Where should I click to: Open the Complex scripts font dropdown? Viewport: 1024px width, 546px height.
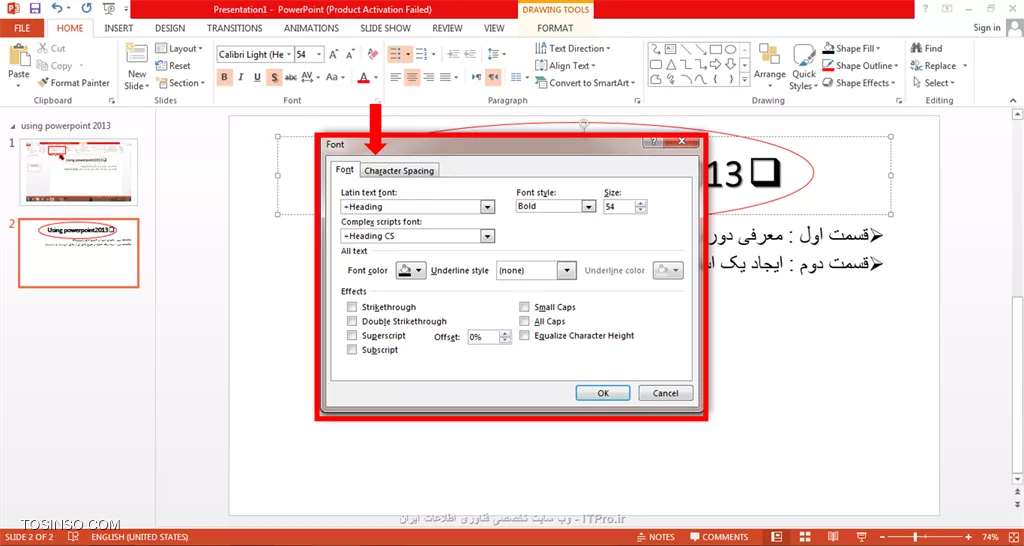487,236
